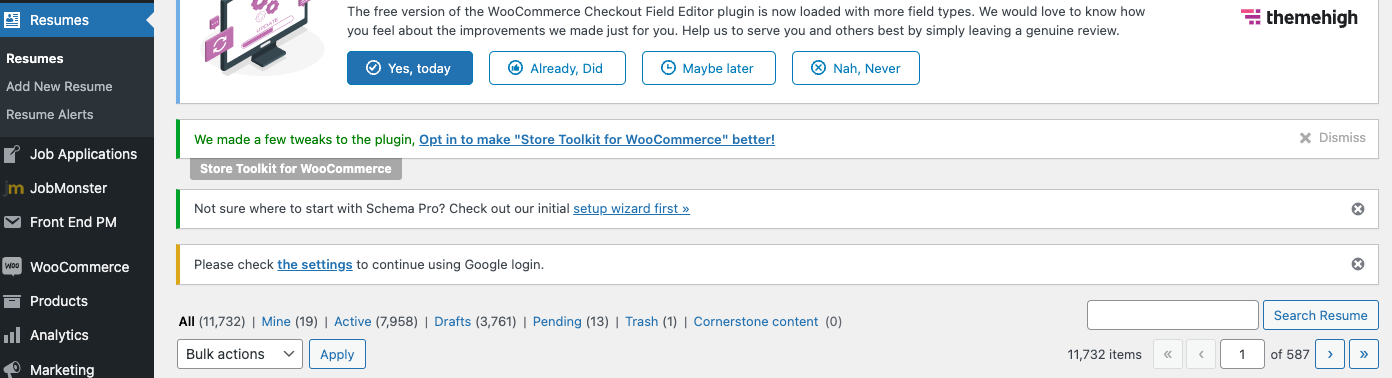
Task: Open Resume Alerts submenu item
Action: (50, 114)
